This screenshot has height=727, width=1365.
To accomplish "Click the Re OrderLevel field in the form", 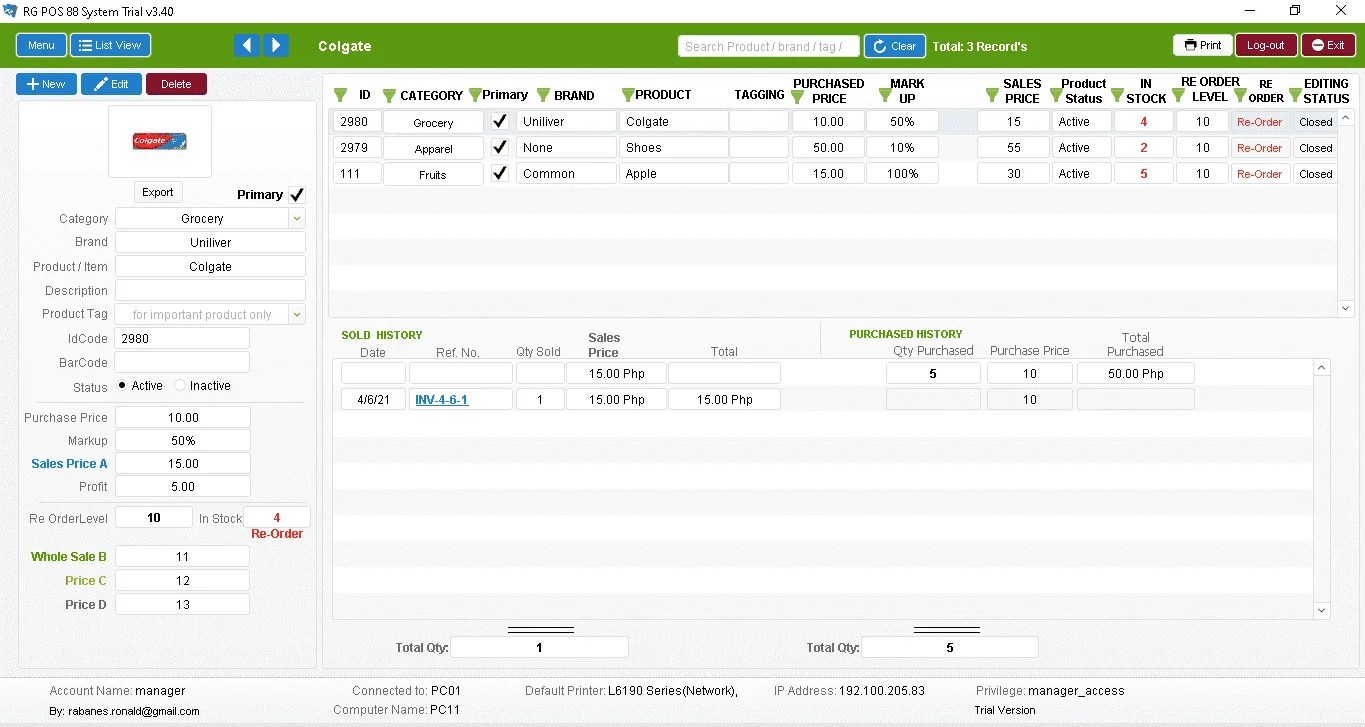I will [153, 518].
